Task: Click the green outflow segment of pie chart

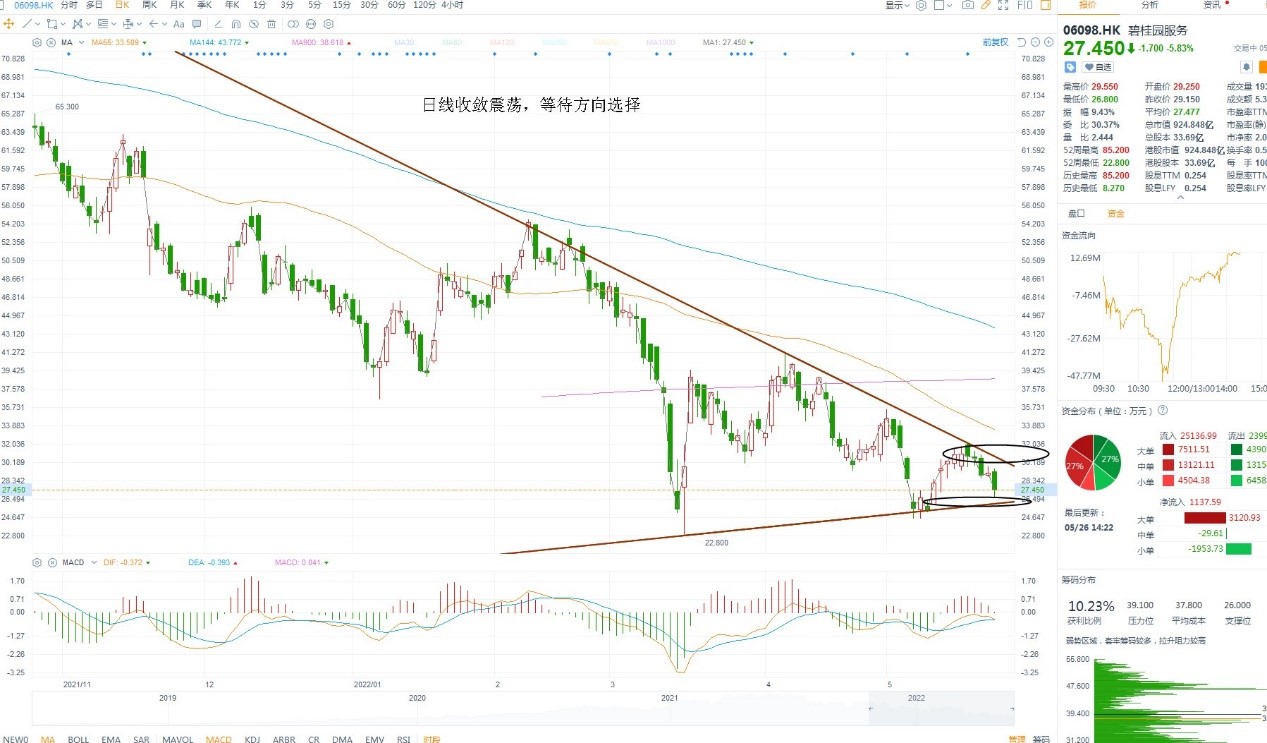Action: tap(1108, 460)
